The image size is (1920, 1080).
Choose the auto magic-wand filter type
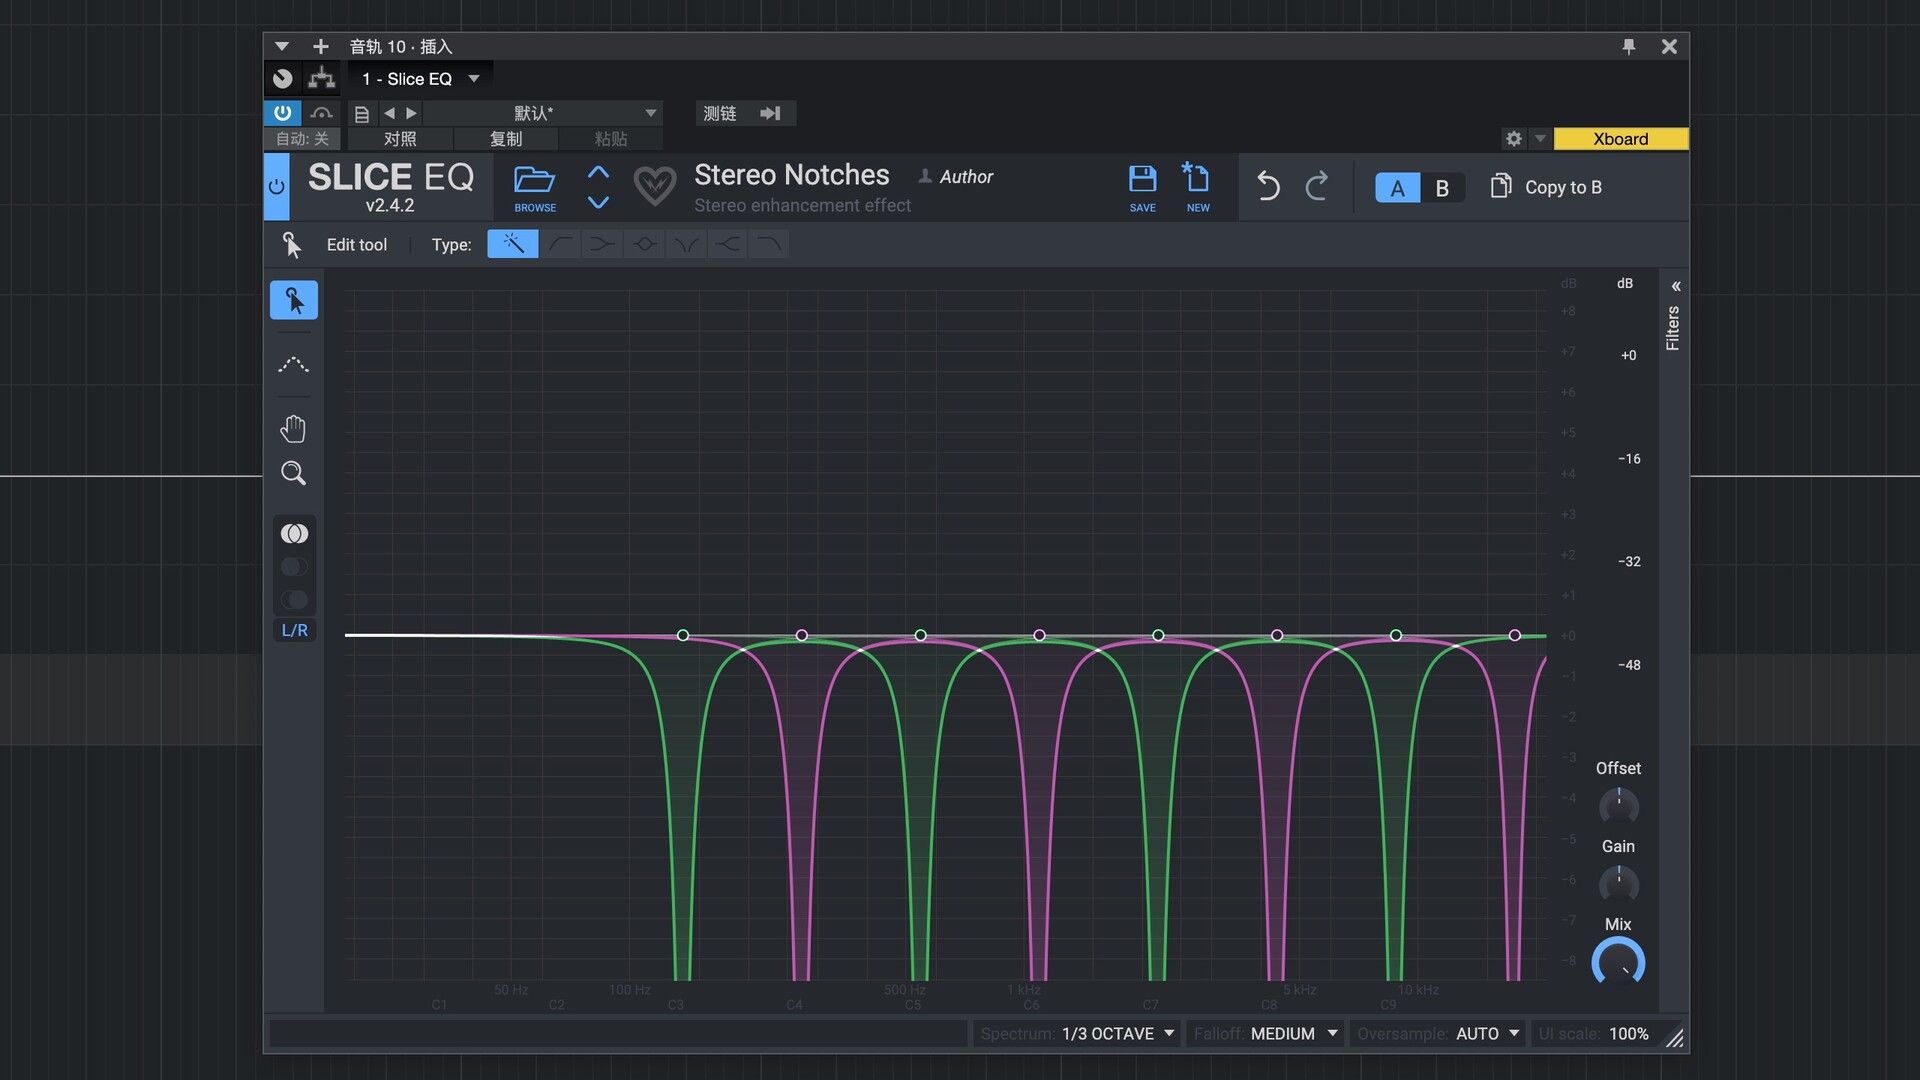pyautogui.click(x=513, y=244)
